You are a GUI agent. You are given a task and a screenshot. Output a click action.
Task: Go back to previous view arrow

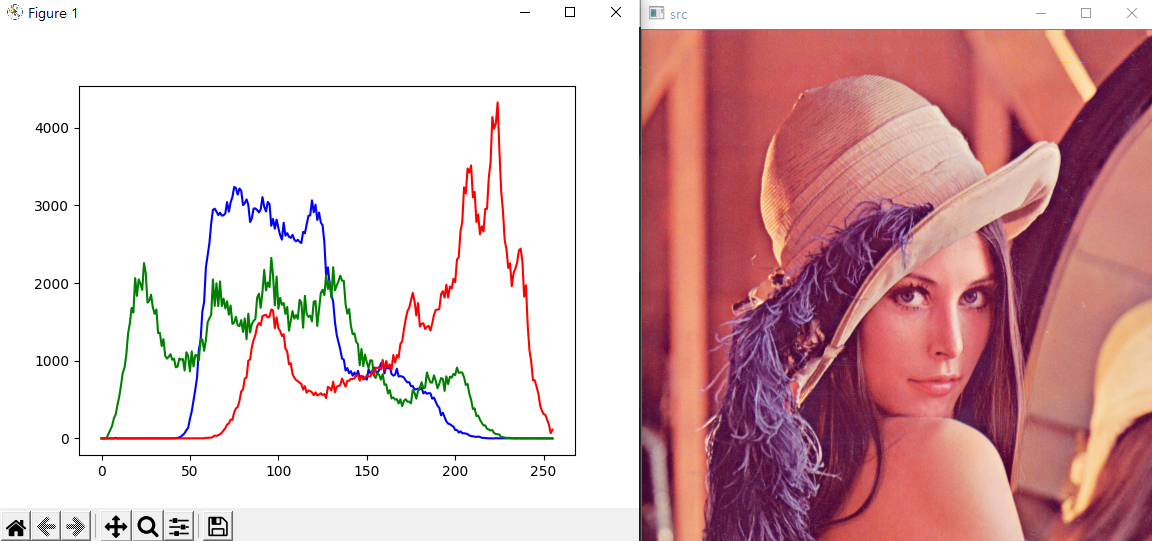pos(46,526)
